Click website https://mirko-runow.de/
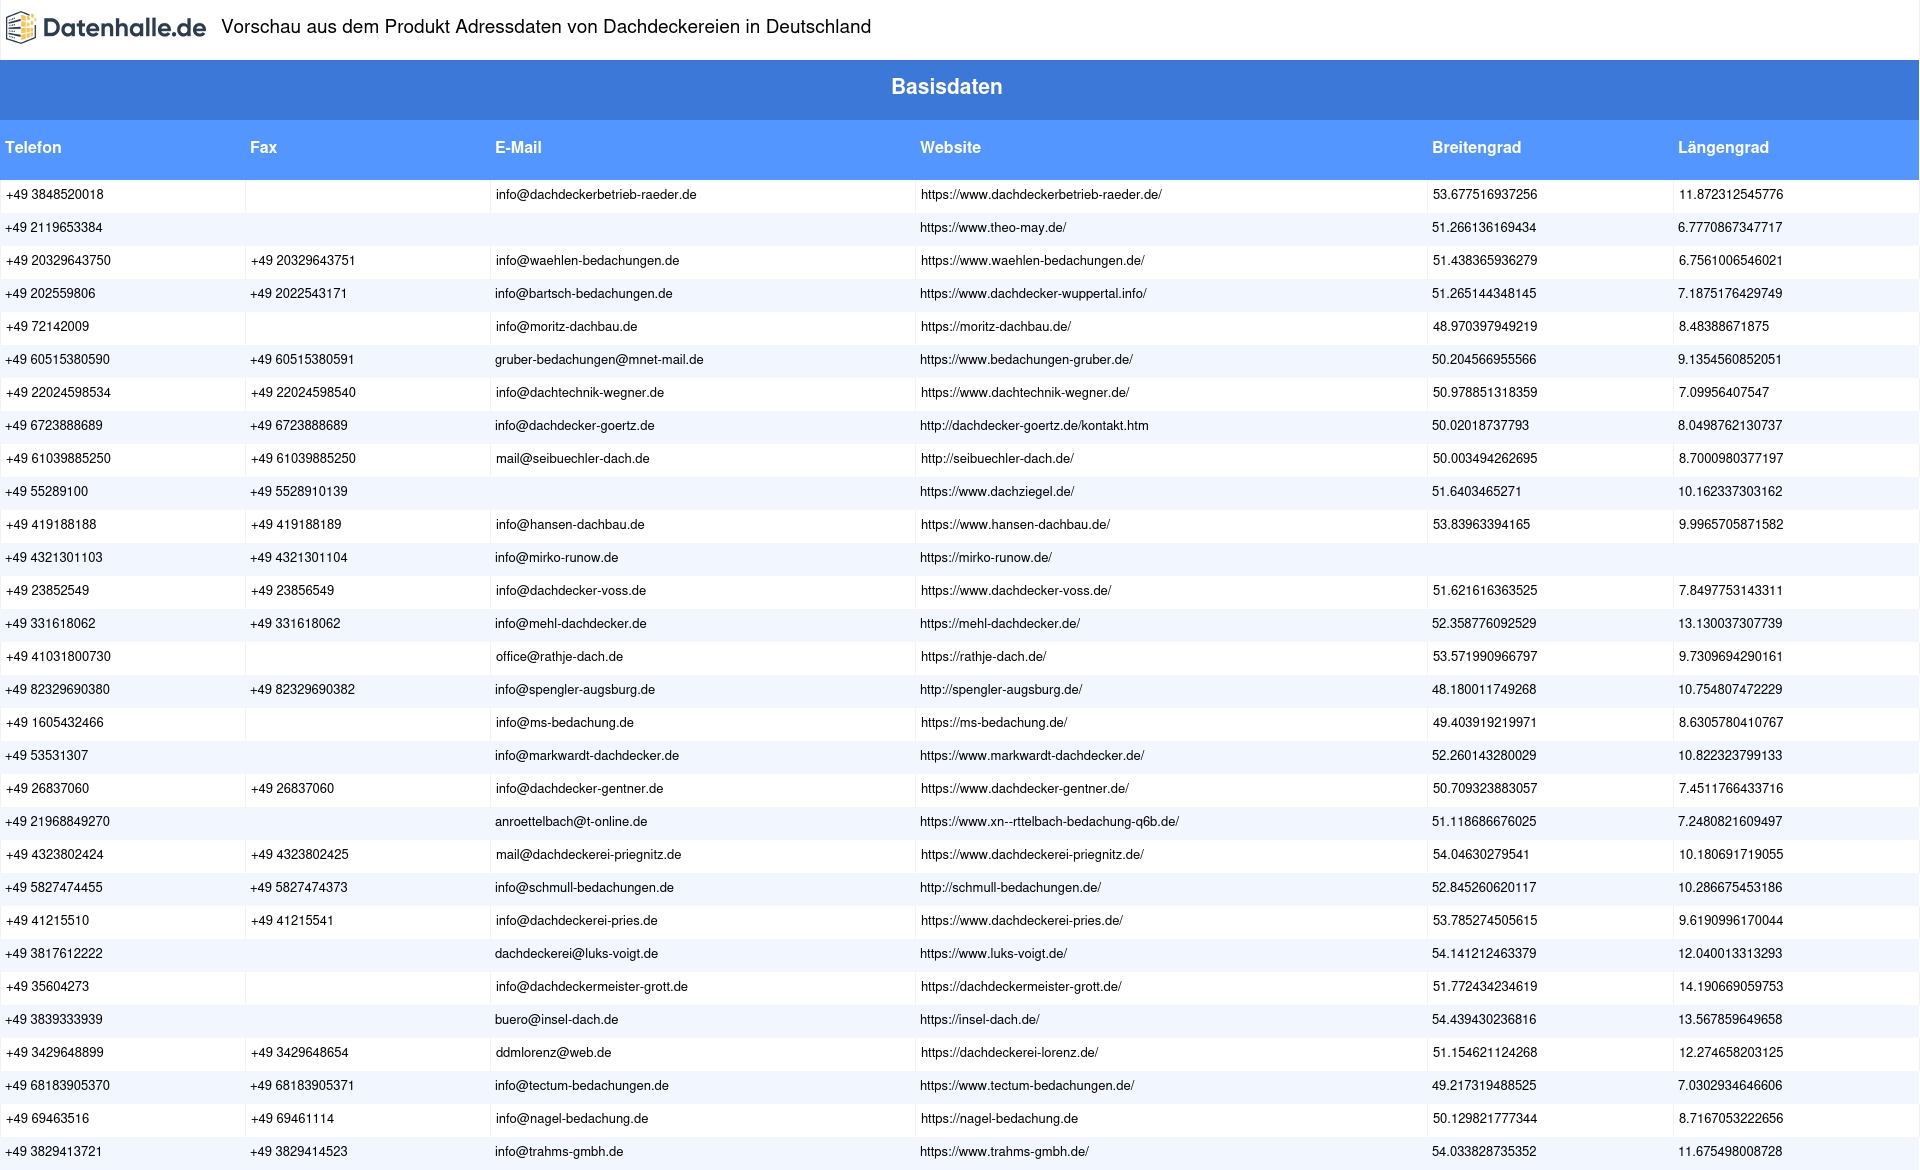The image size is (1920, 1170). pos(986,558)
